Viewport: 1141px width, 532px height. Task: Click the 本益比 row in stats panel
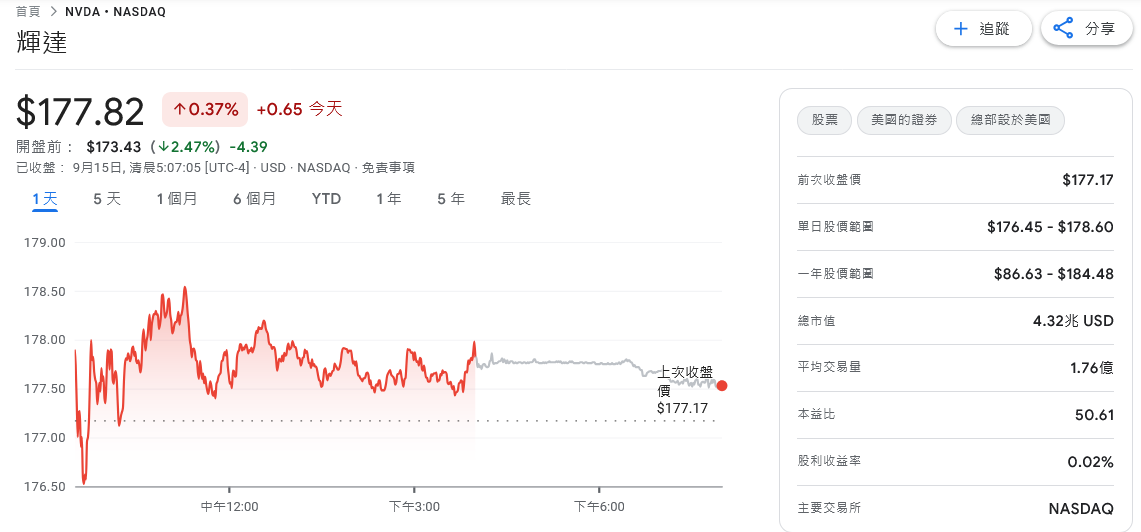tap(955, 414)
